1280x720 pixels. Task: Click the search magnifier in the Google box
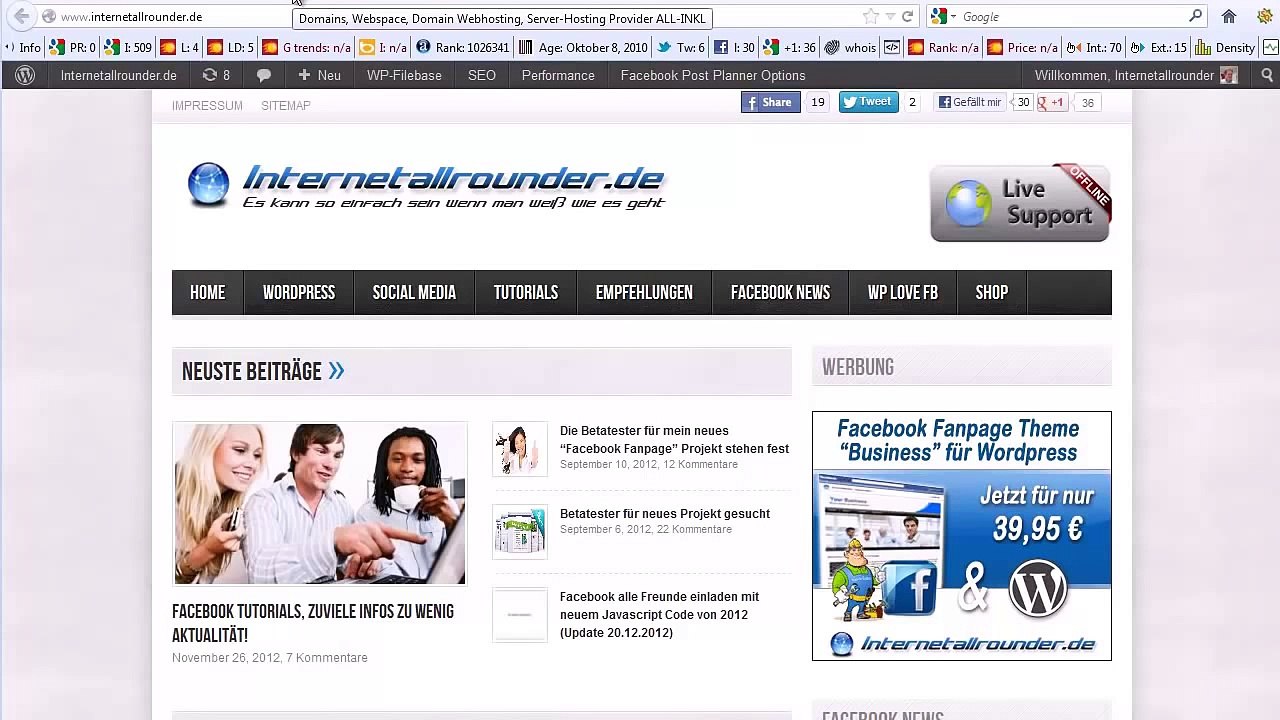tap(1195, 16)
